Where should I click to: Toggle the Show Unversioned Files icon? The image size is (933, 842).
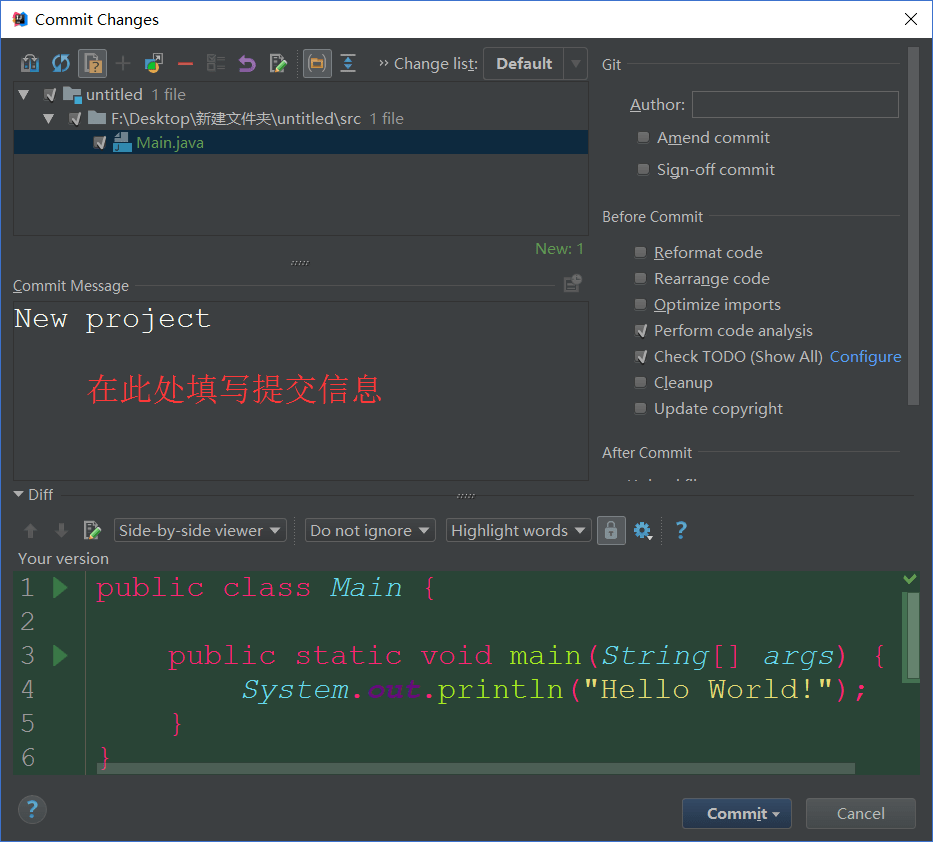pyautogui.click(x=92, y=64)
